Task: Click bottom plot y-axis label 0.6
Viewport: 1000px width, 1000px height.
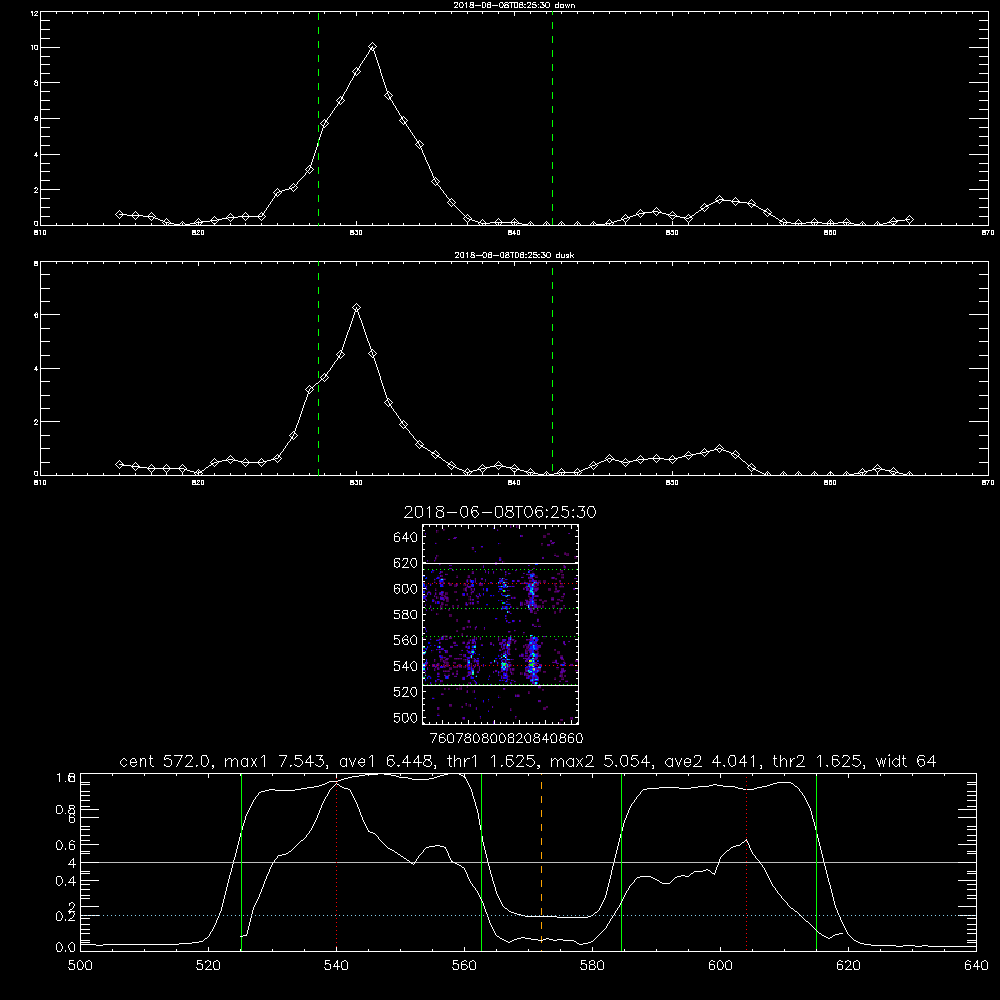Action: click(66, 845)
